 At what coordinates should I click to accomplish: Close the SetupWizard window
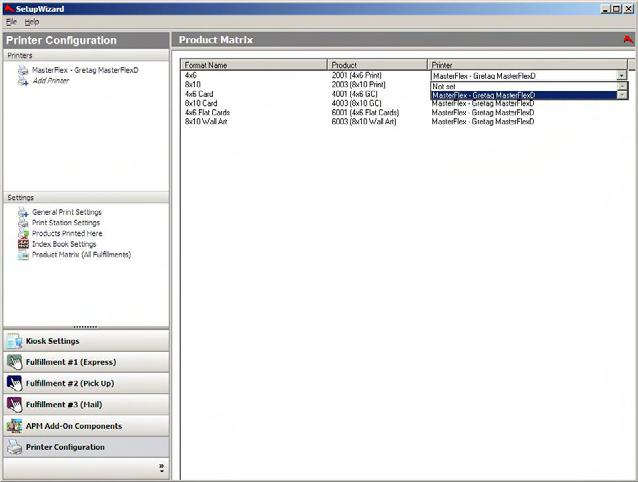[628, 9]
